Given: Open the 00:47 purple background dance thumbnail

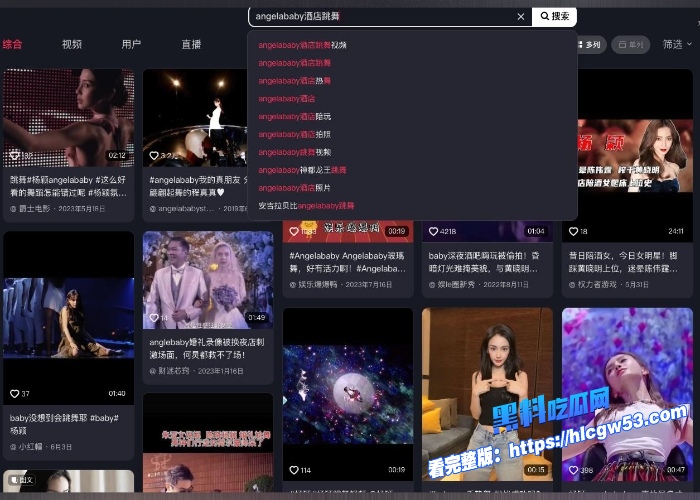Looking at the screenshot, I should [x=627, y=394].
